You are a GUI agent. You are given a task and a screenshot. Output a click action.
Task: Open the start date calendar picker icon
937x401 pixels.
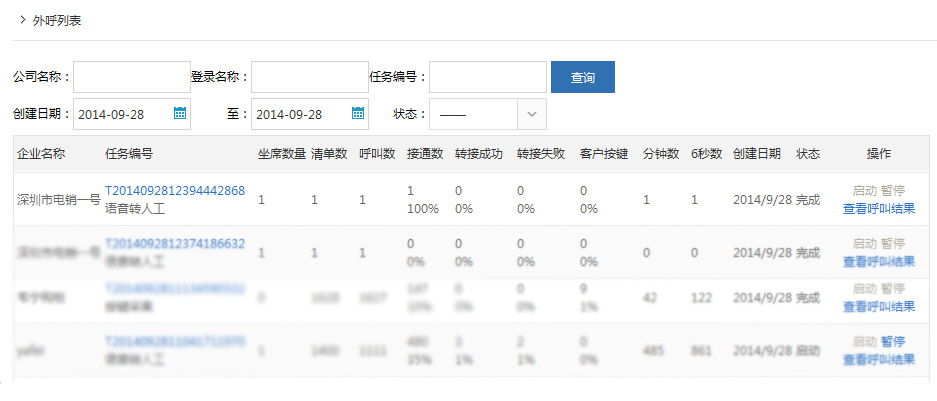click(180, 113)
